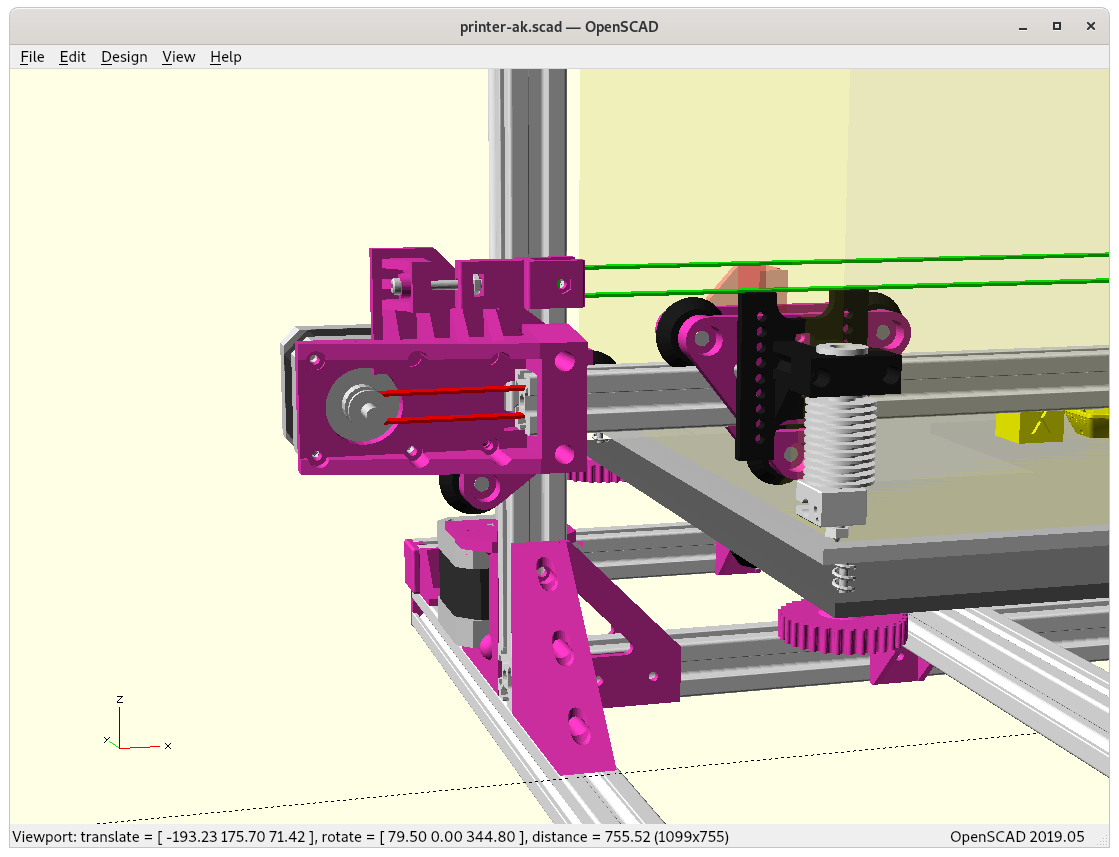Open the Help menu
1119x857 pixels.
click(x=225, y=57)
